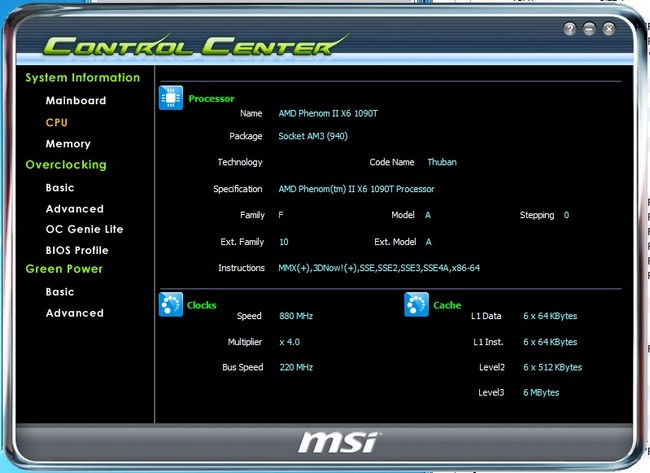Minimize the Control Center window
The width and height of the screenshot is (650, 473).
coord(589,29)
